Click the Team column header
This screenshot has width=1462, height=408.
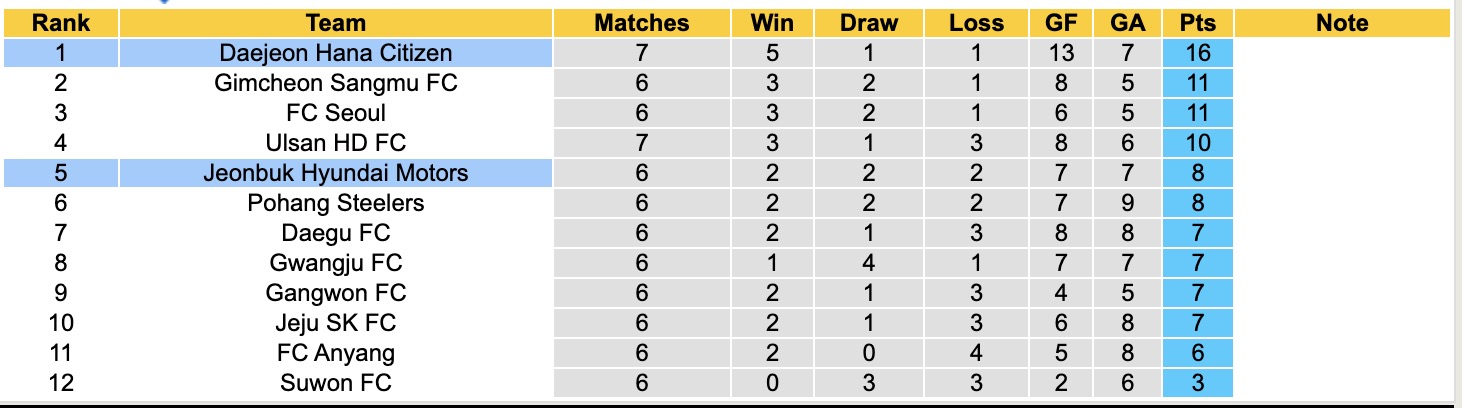[x=336, y=23]
